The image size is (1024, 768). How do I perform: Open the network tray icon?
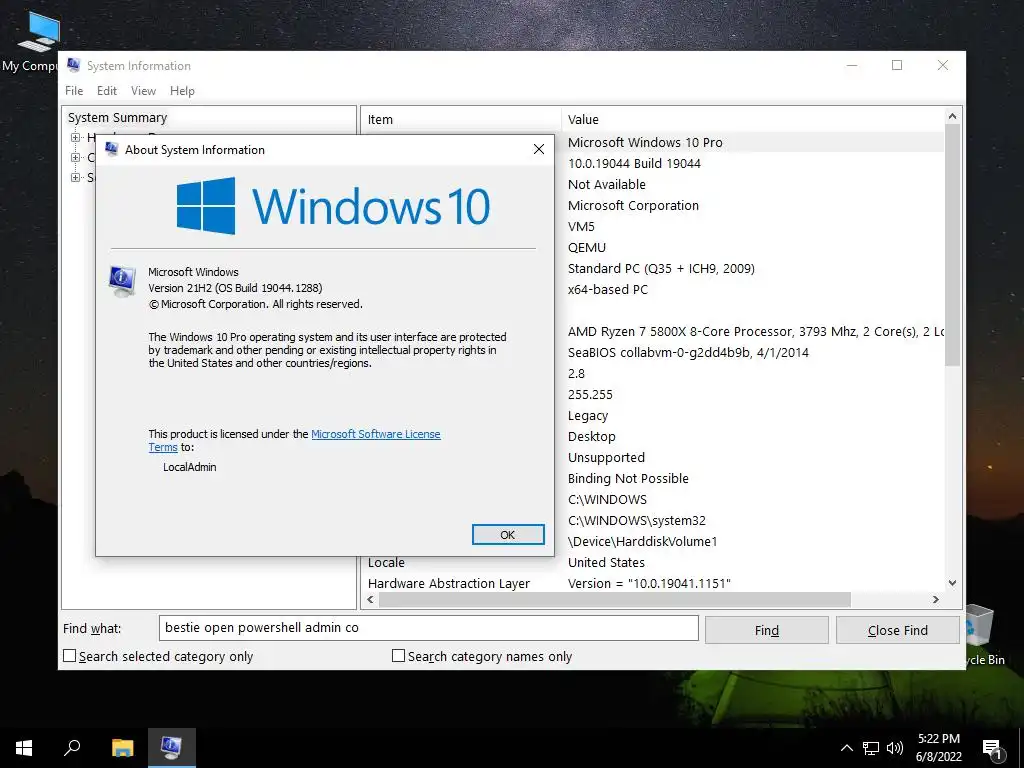click(x=871, y=748)
